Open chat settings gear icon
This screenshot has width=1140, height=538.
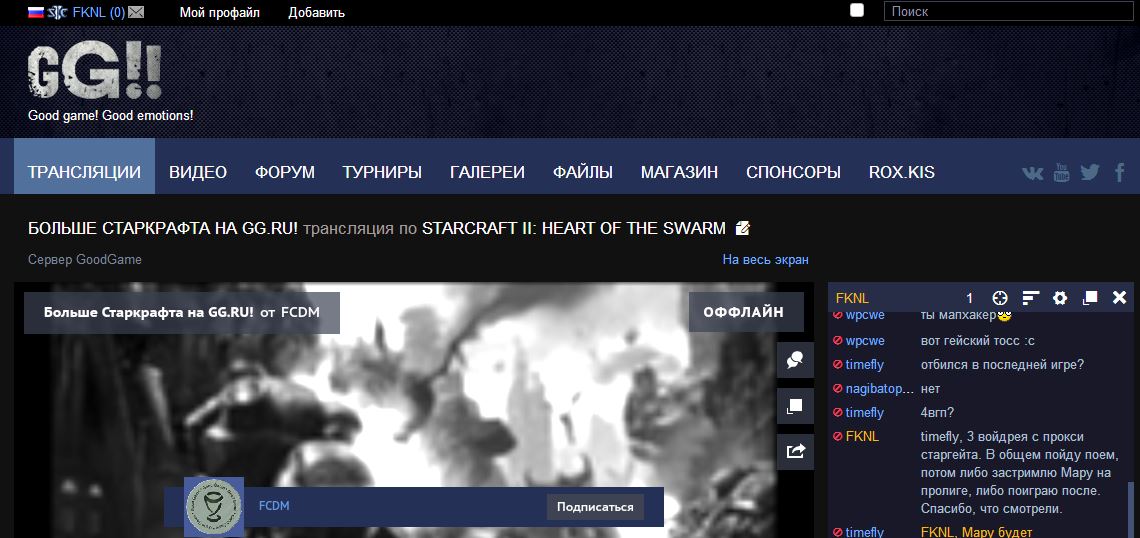tap(1060, 297)
